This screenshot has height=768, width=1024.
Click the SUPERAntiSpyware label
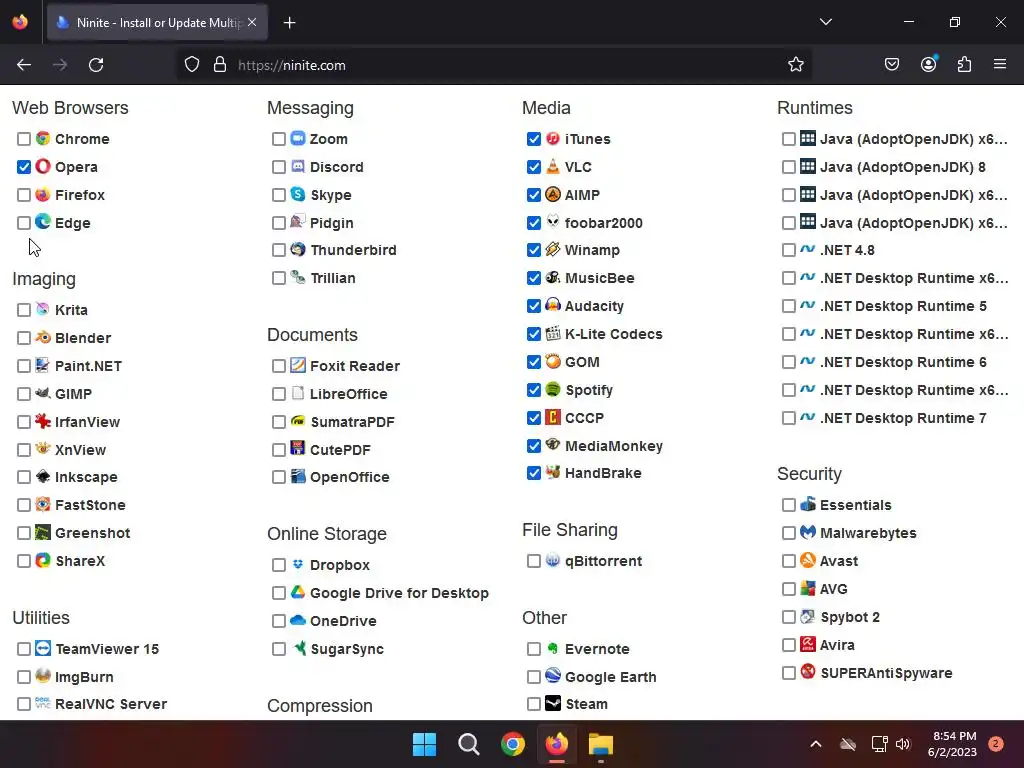tap(886, 673)
